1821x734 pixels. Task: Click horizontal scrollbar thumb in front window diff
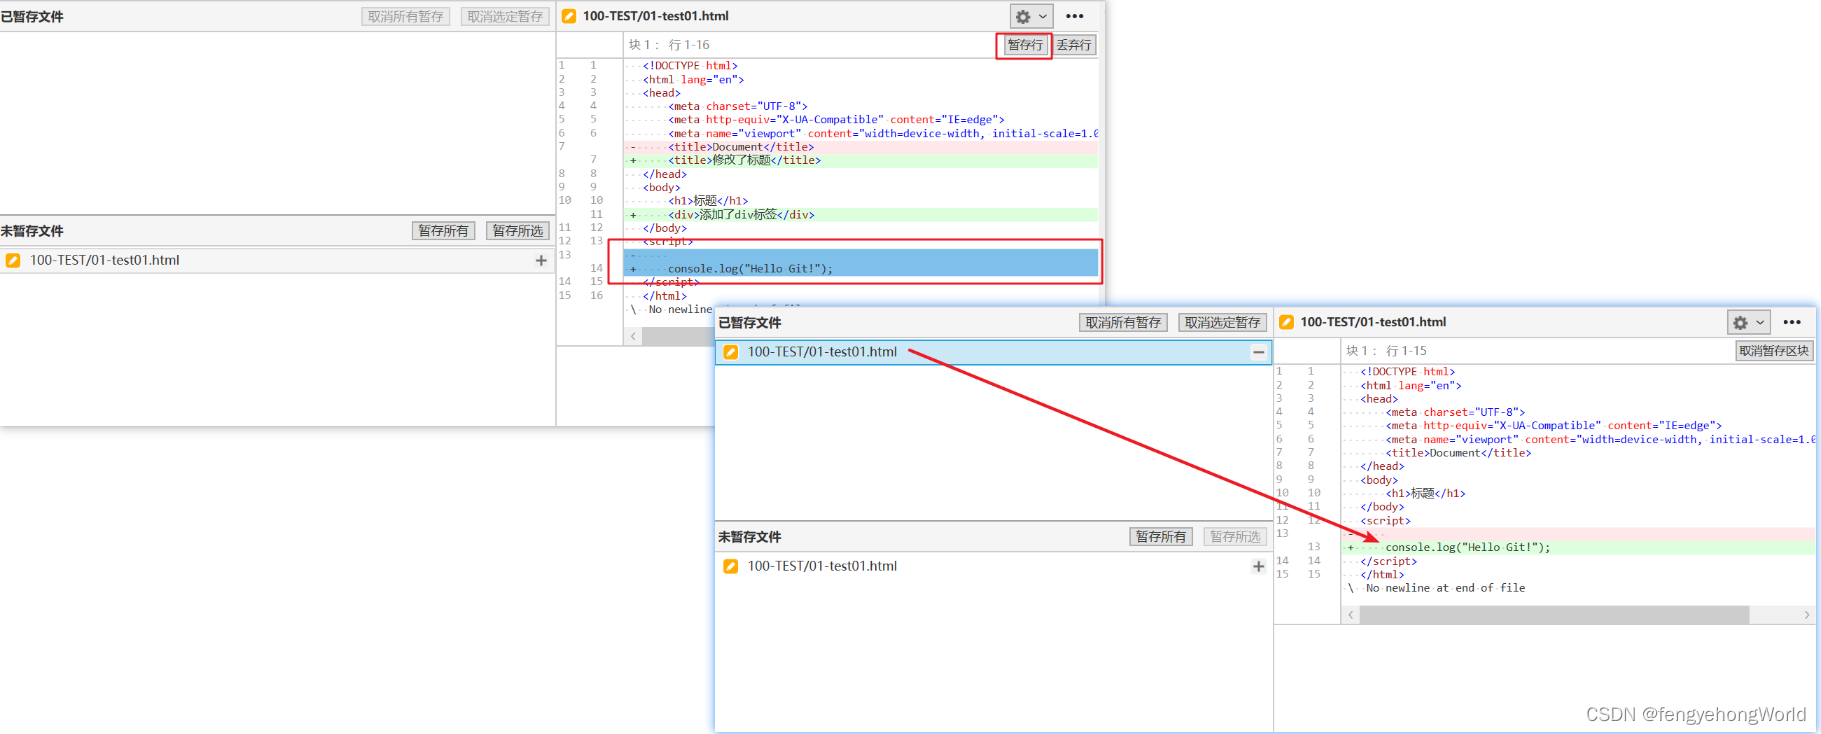click(1554, 615)
